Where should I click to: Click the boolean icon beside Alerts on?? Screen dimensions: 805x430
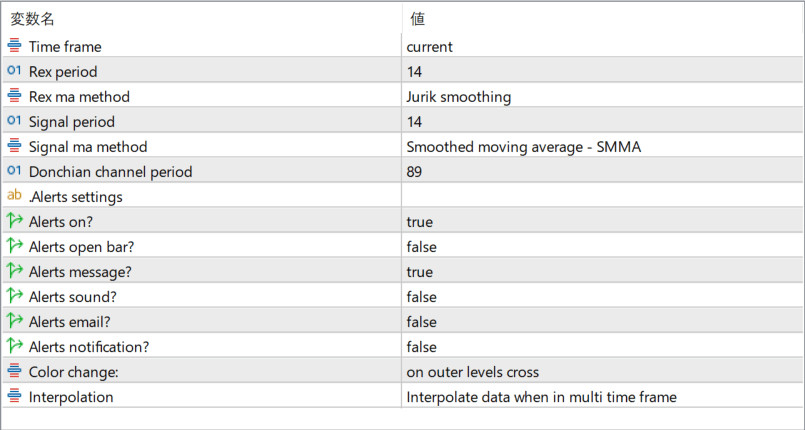(14, 221)
